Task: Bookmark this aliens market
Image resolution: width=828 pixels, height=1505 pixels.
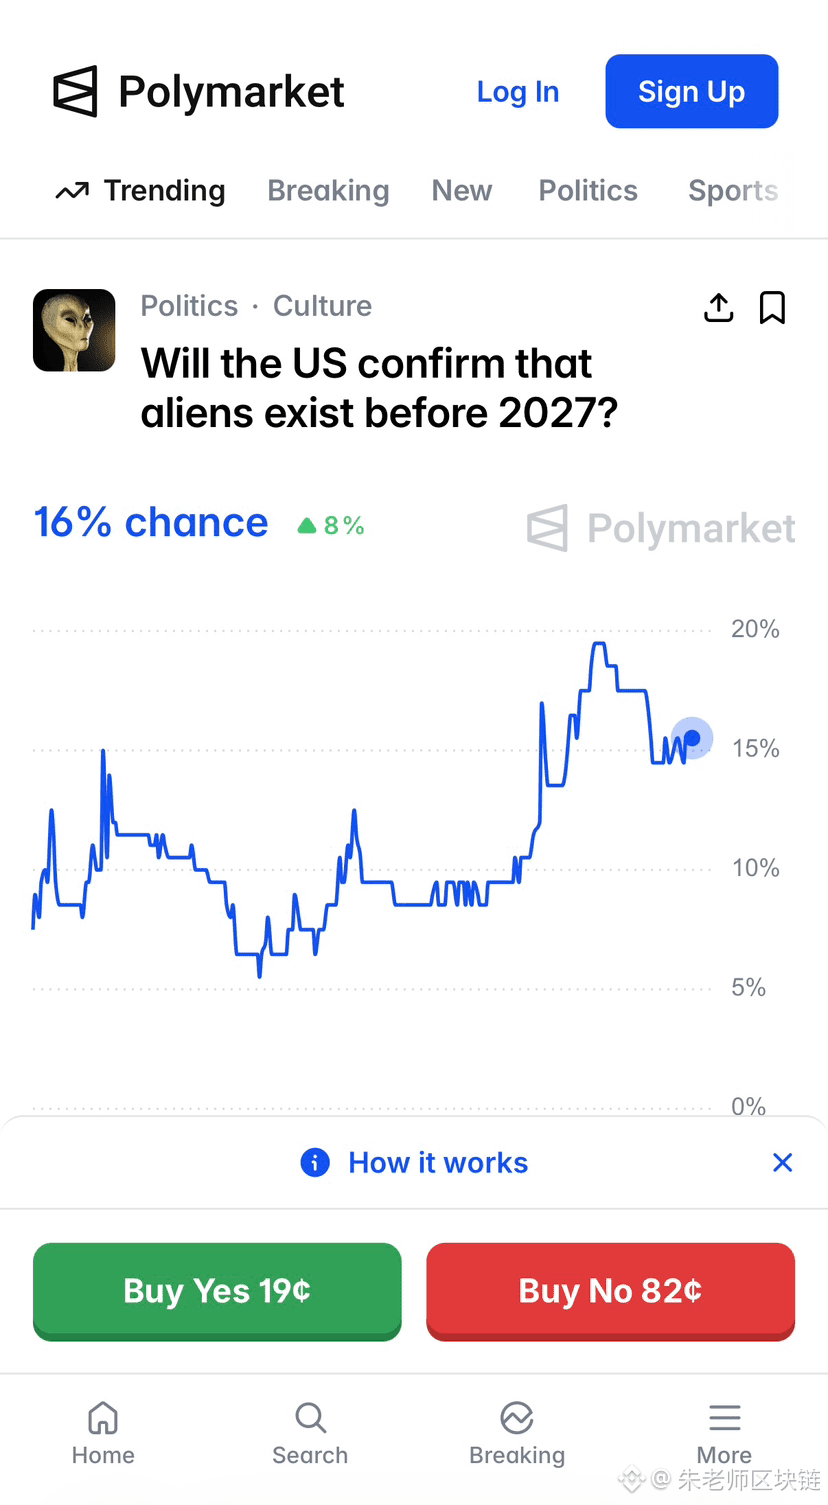Action: (x=772, y=308)
